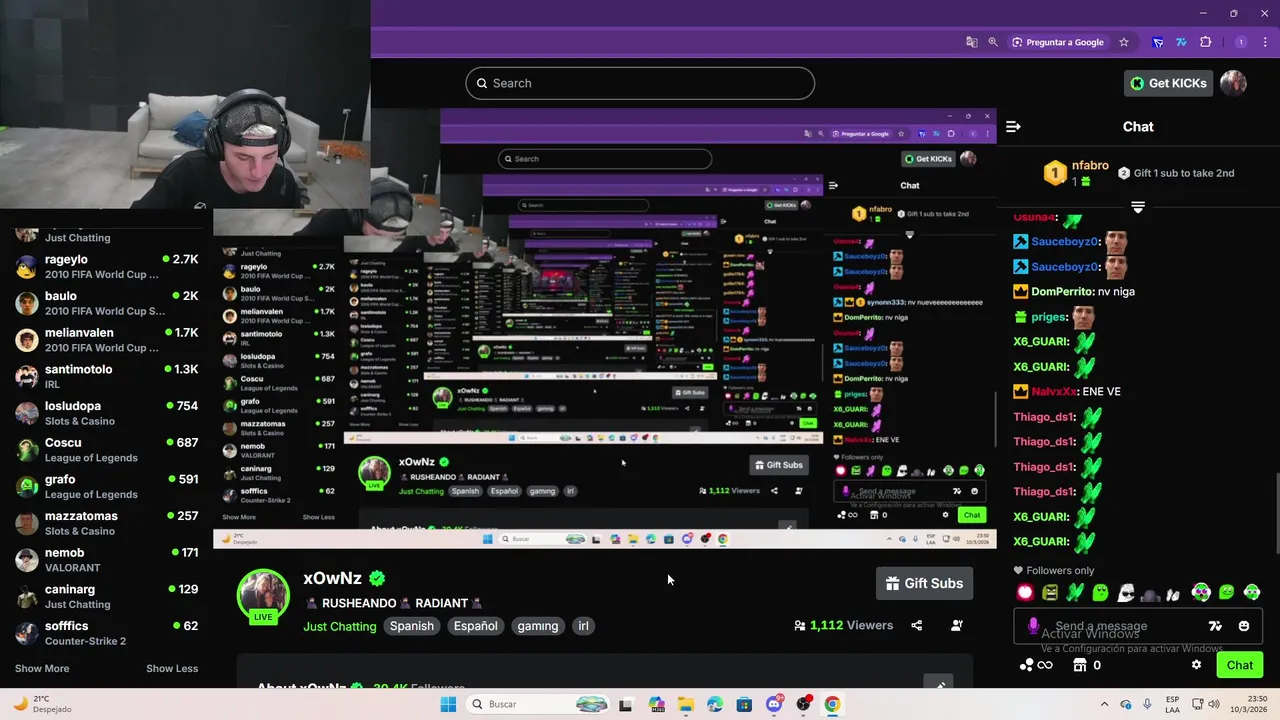Image resolution: width=1280 pixels, height=720 pixels.
Task: Click the blue arrow extension icon
Action: tap(1158, 42)
